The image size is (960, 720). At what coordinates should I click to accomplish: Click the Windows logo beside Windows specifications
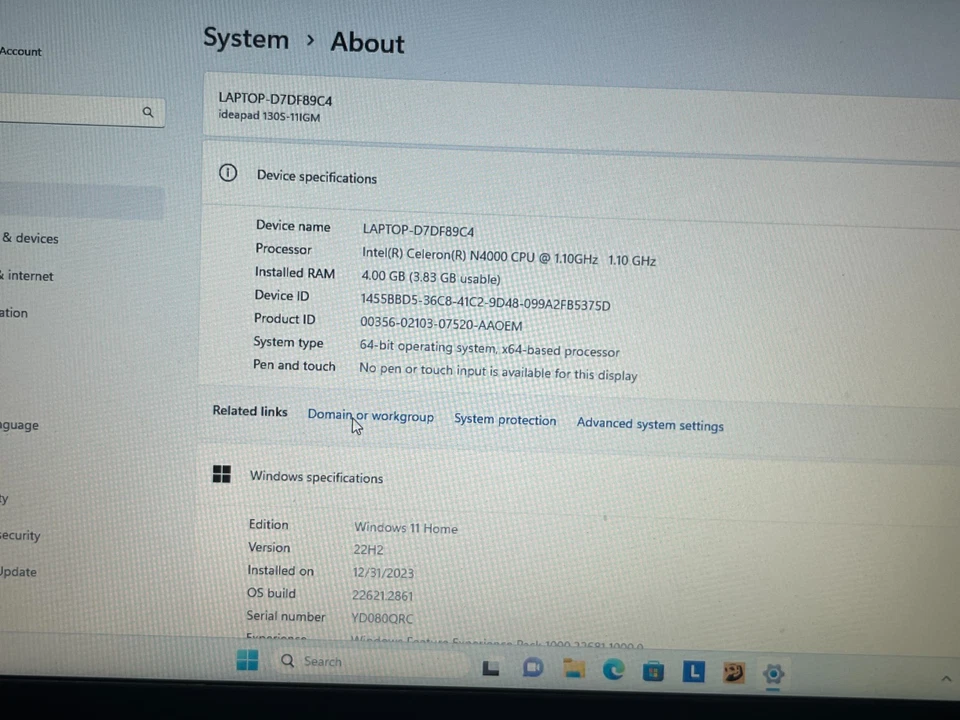222,474
